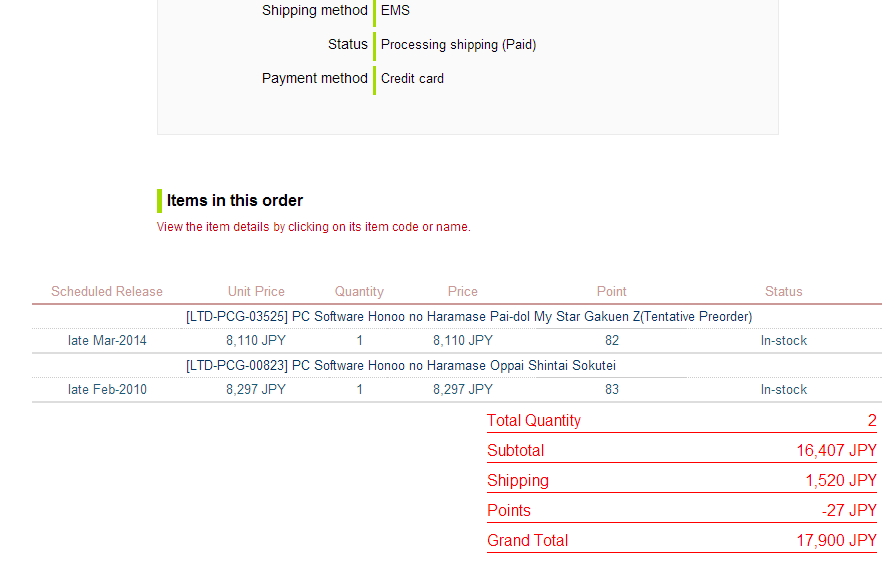Screen dimensions: 895x566
Task: Click the Total Quantity value 2
Action: point(872,421)
